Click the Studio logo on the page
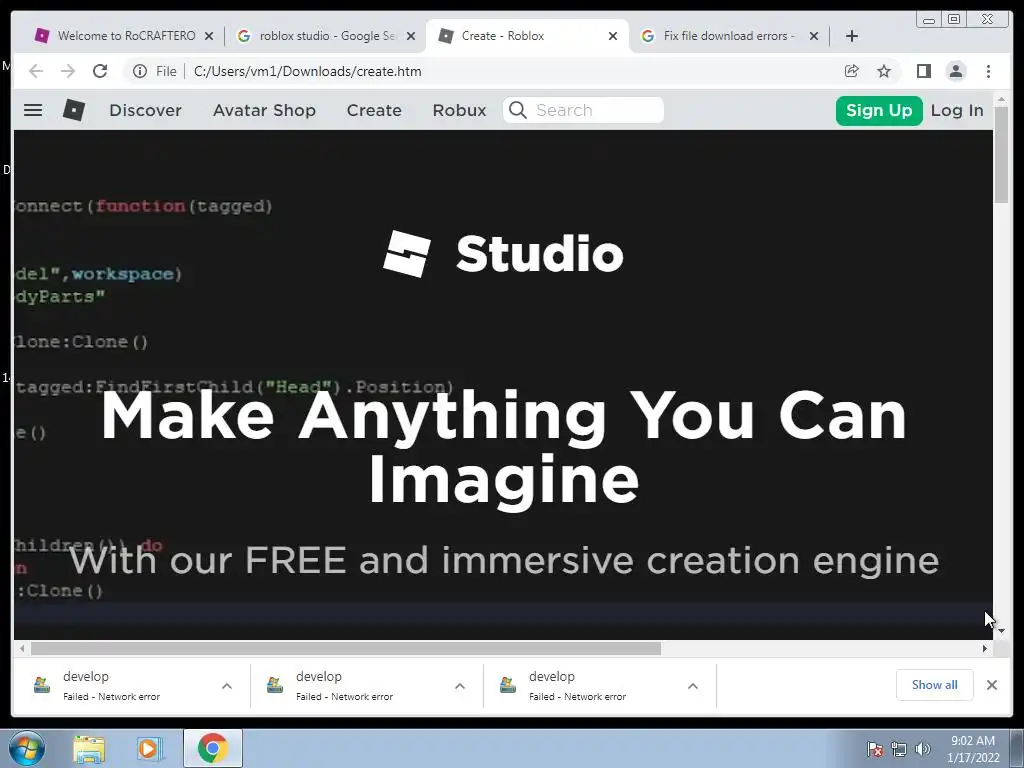1024x768 pixels. pos(503,254)
